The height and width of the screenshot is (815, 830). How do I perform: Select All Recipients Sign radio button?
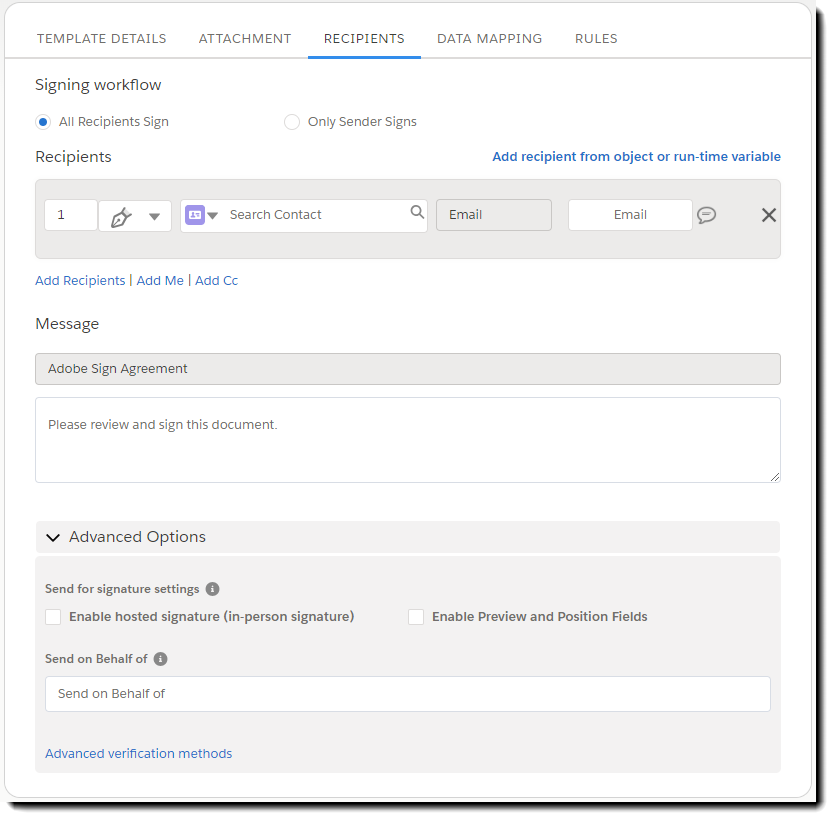coord(43,122)
